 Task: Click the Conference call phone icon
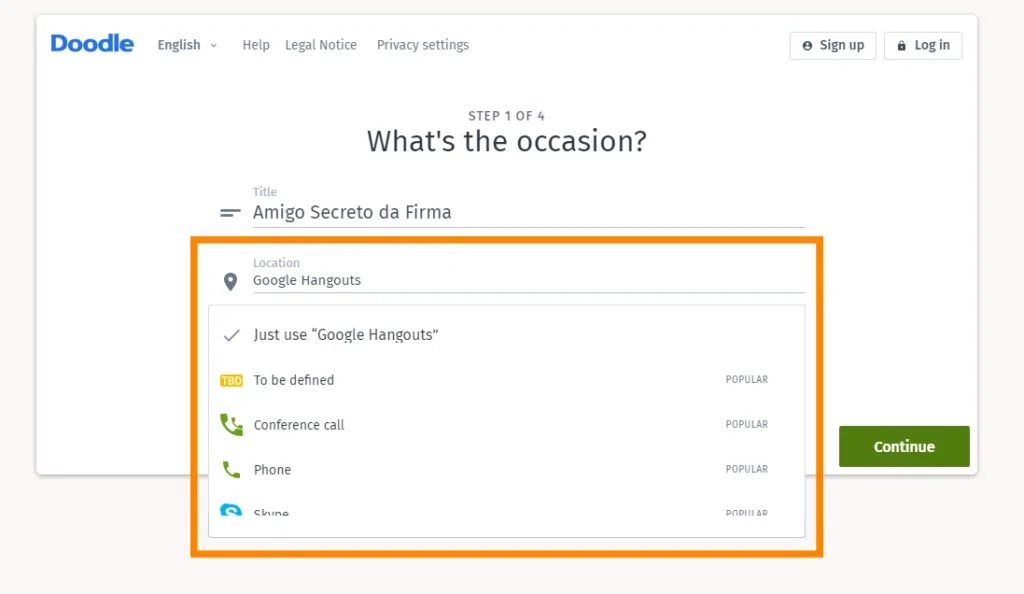pos(231,425)
